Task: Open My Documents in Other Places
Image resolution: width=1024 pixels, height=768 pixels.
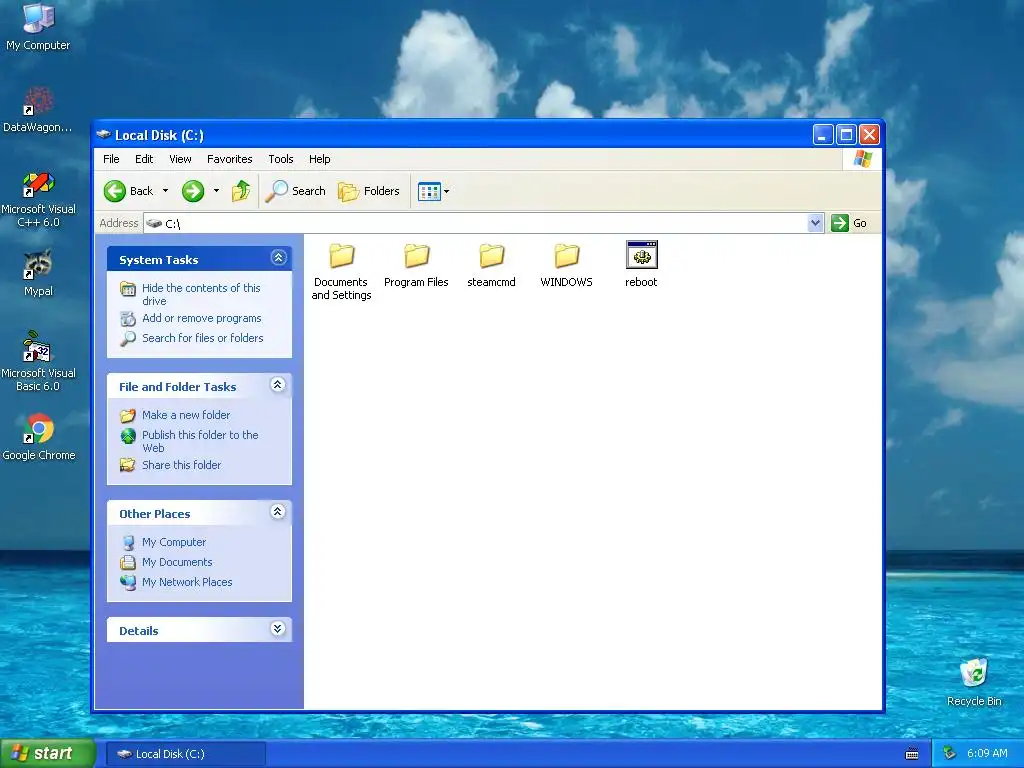Action: coord(177,562)
